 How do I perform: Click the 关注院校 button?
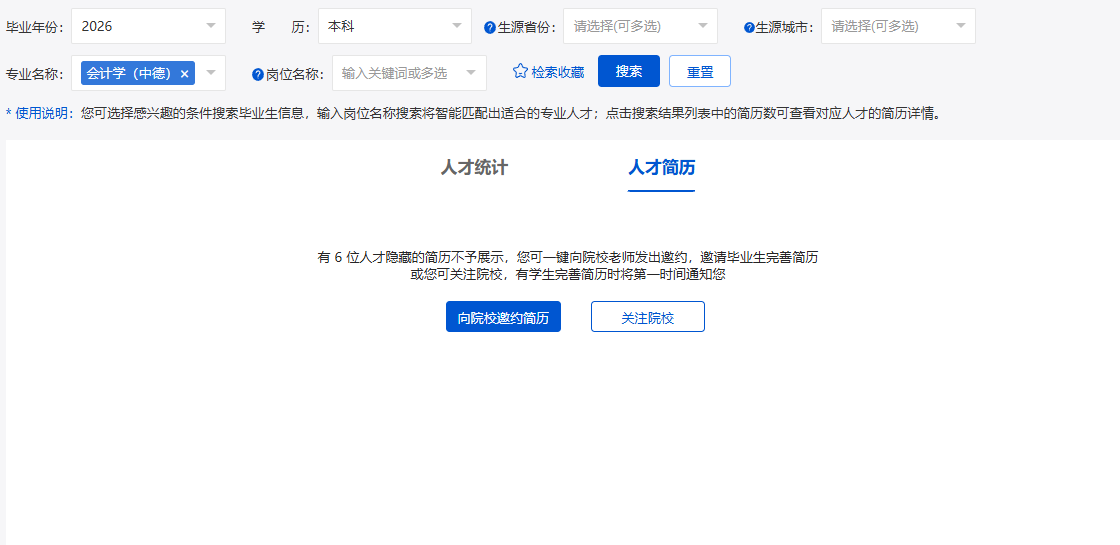click(647, 317)
